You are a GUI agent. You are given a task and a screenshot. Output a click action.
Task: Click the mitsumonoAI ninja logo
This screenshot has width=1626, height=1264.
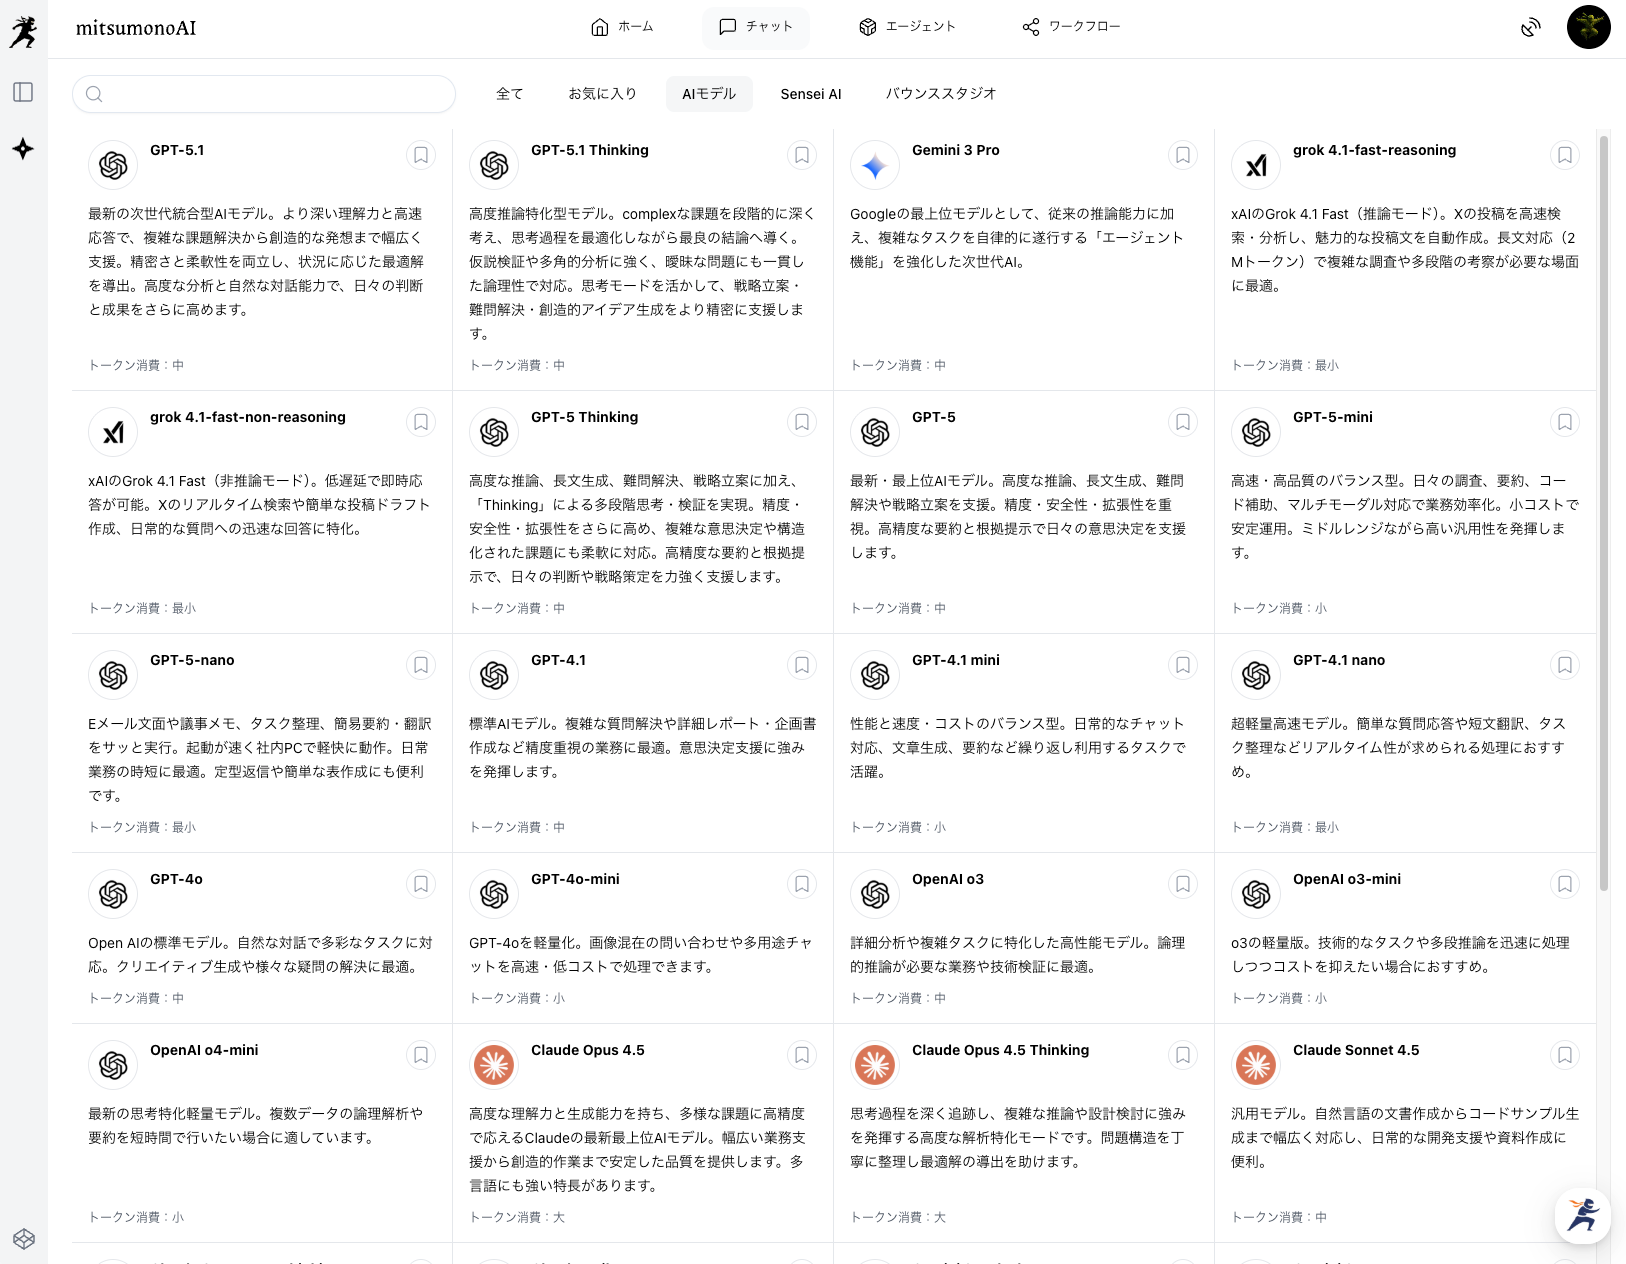(x=24, y=31)
